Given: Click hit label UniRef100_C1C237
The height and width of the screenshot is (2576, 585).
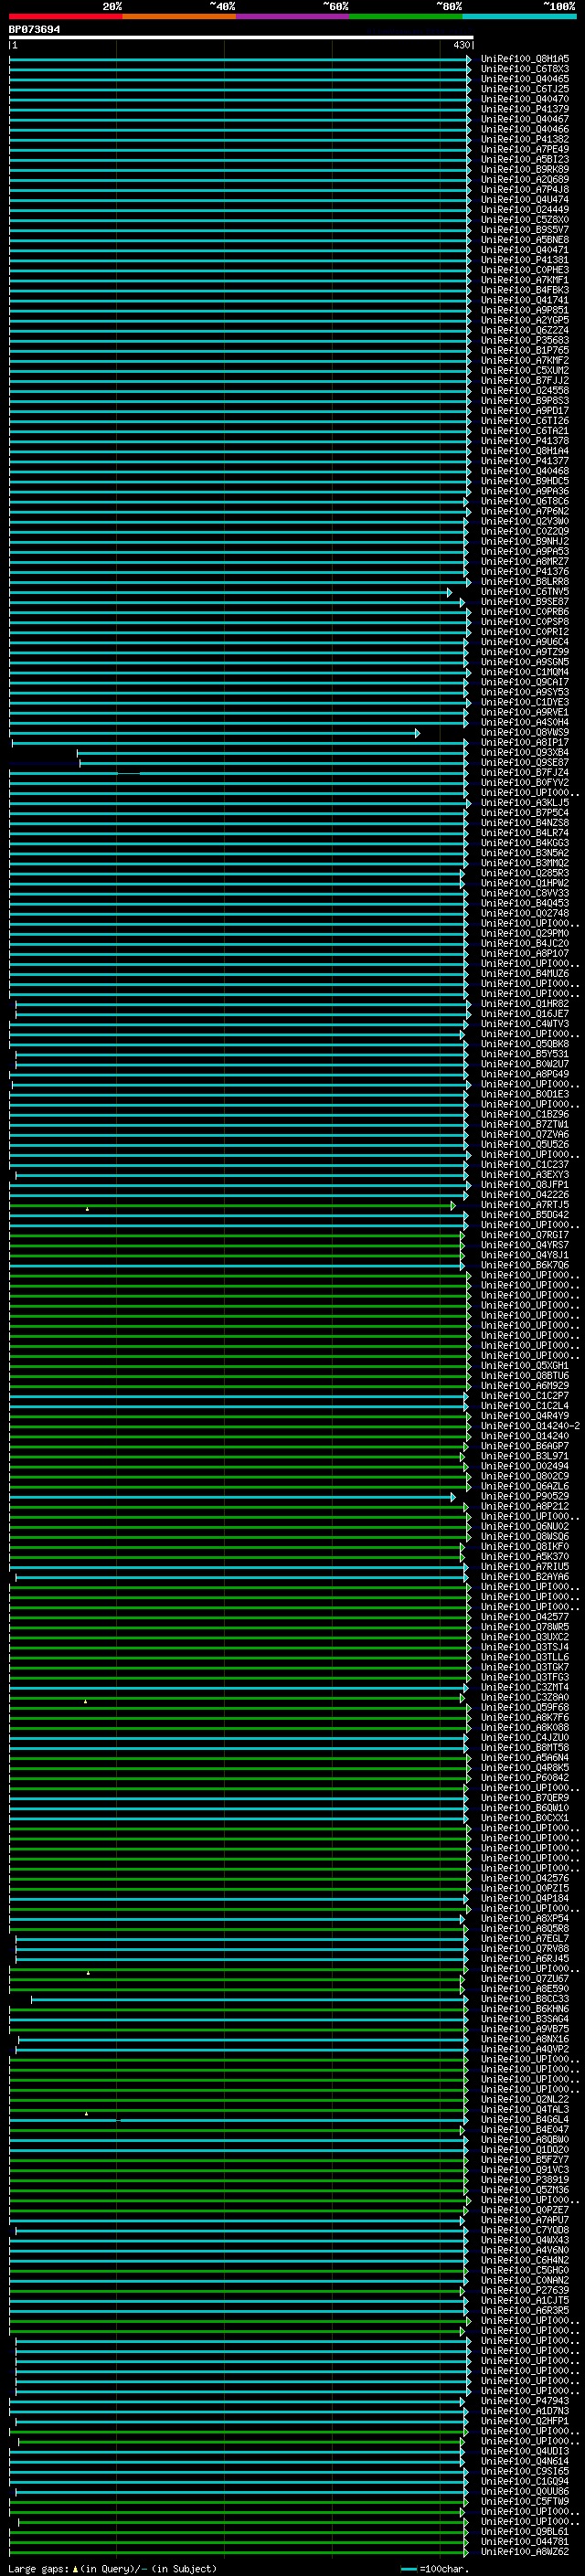Looking at the screenshot, I should pyautogui.click(x=525, y=1164).
